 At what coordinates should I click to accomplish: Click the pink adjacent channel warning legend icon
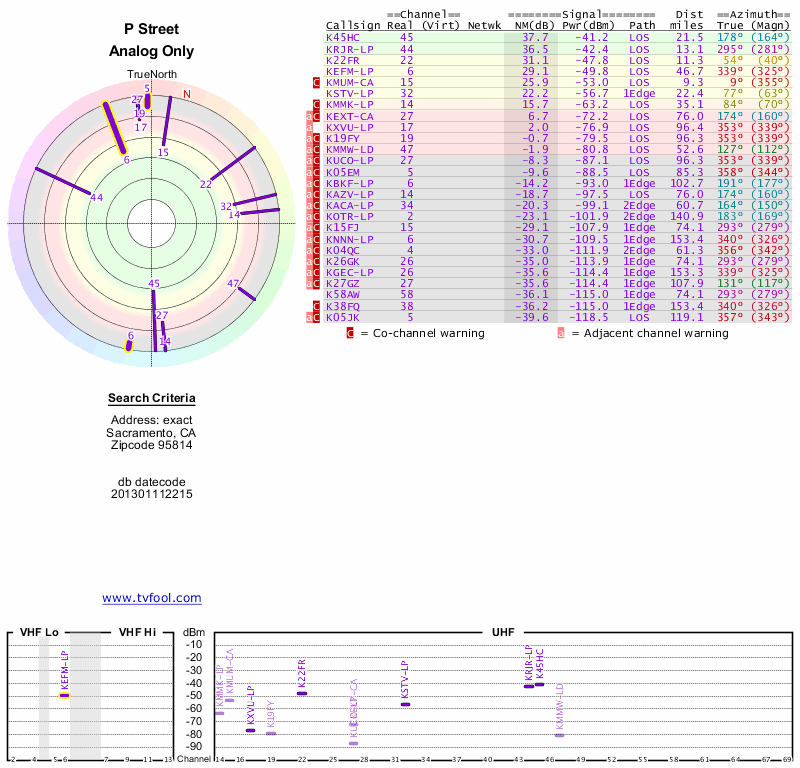pyautogui.click(x=560, y=333)
